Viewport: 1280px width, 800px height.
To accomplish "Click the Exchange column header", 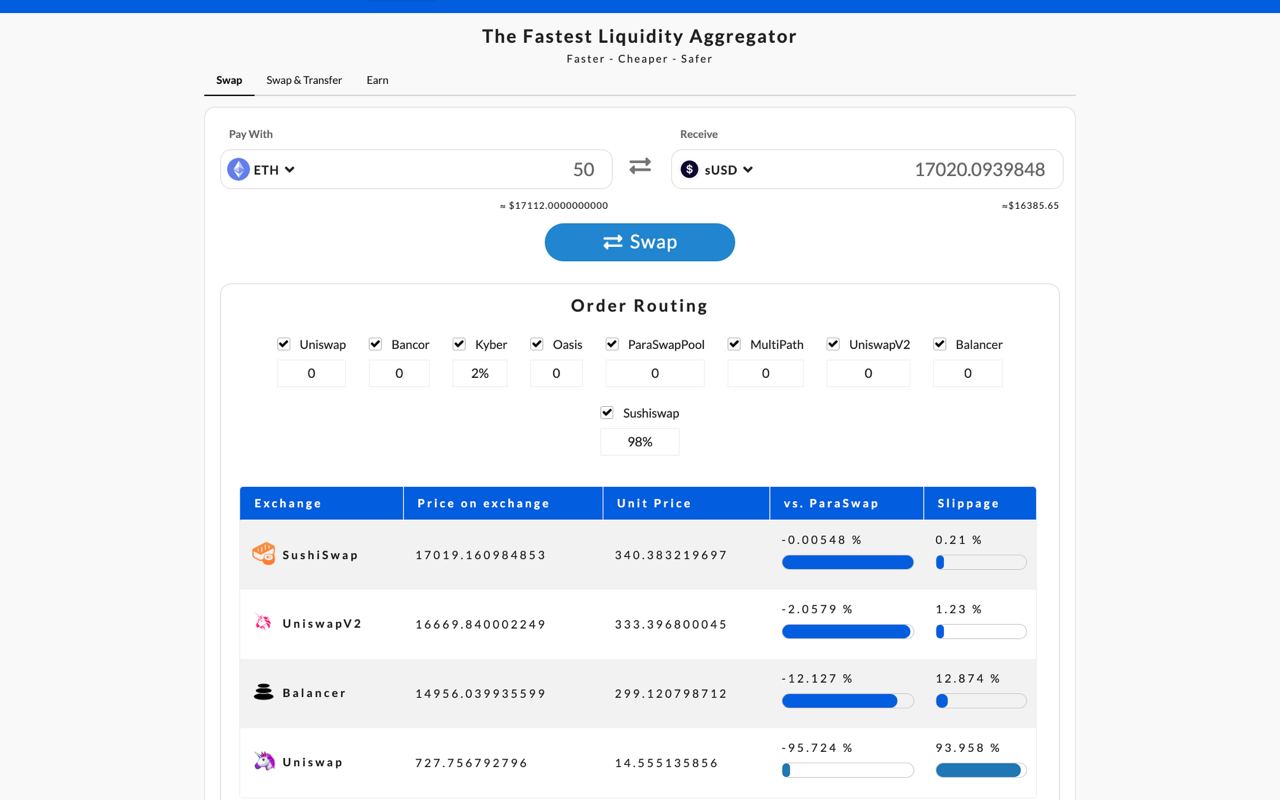I will pyautogui.click(x=321, y=503).
